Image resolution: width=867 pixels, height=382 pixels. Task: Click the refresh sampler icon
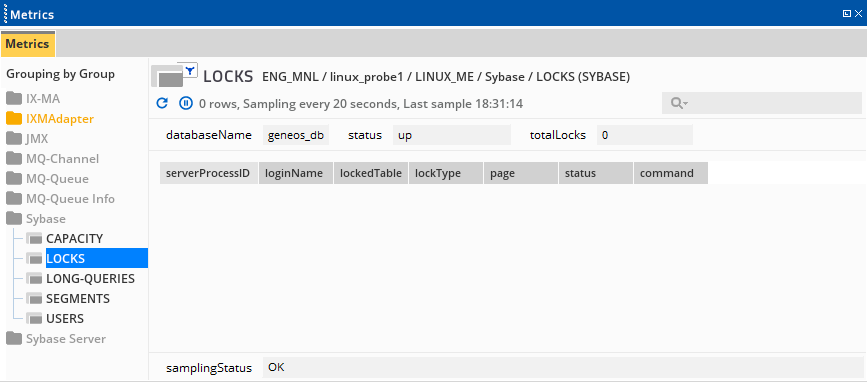click(162, 103)
